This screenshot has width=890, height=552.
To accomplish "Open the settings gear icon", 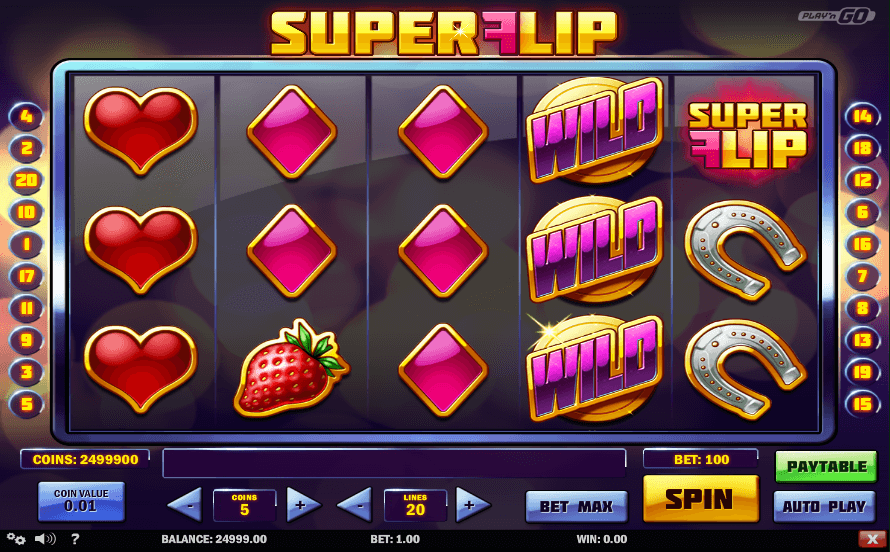I will tap(16, 539).
